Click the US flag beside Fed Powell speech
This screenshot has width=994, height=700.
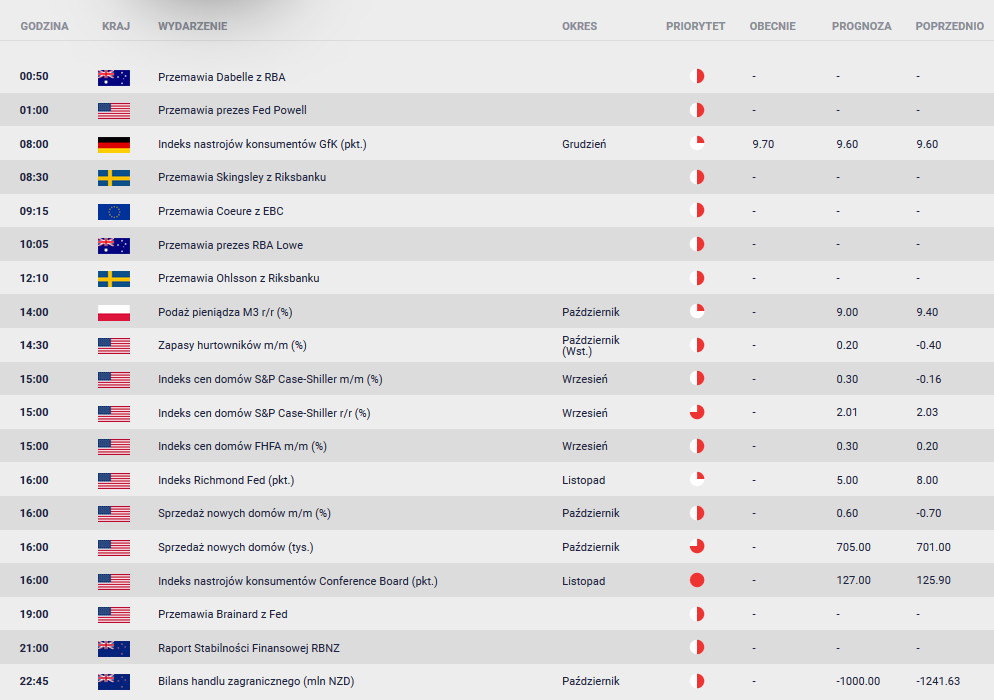(x=113, y=111)
